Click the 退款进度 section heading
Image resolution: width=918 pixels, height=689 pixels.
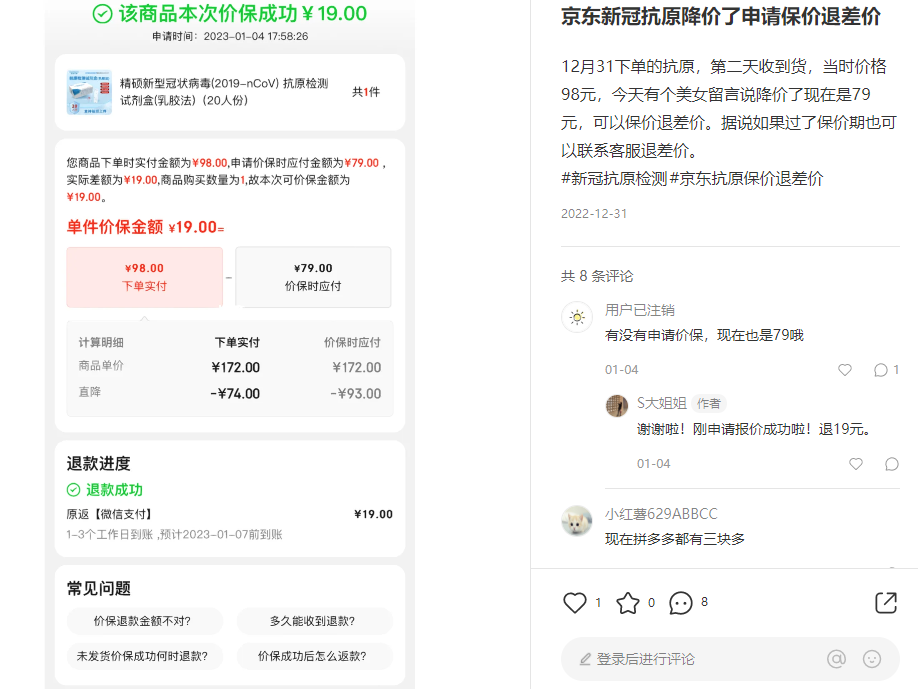(x=98, y=464)
